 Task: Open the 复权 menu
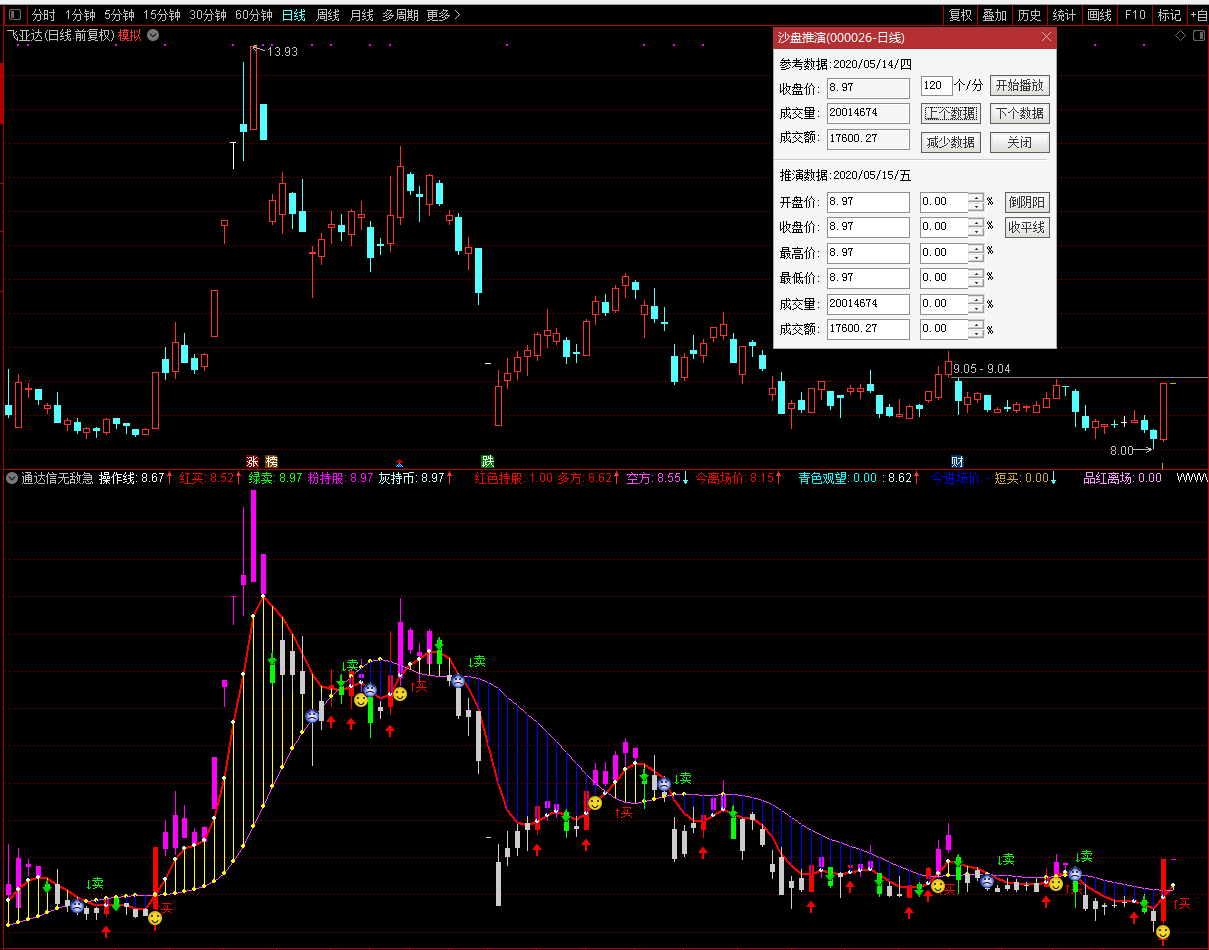point(961,15)
